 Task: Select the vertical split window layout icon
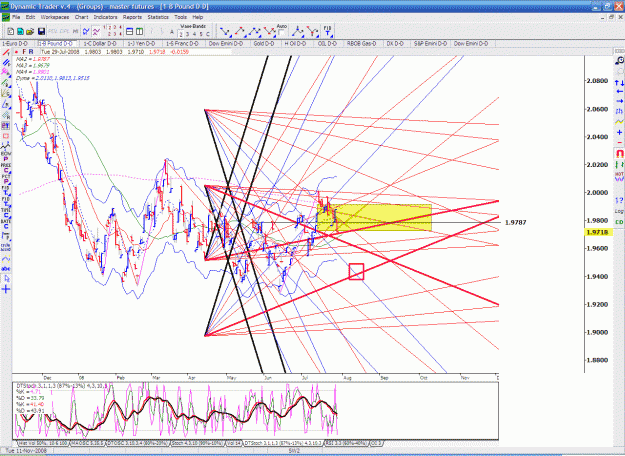tap(140, 31)
